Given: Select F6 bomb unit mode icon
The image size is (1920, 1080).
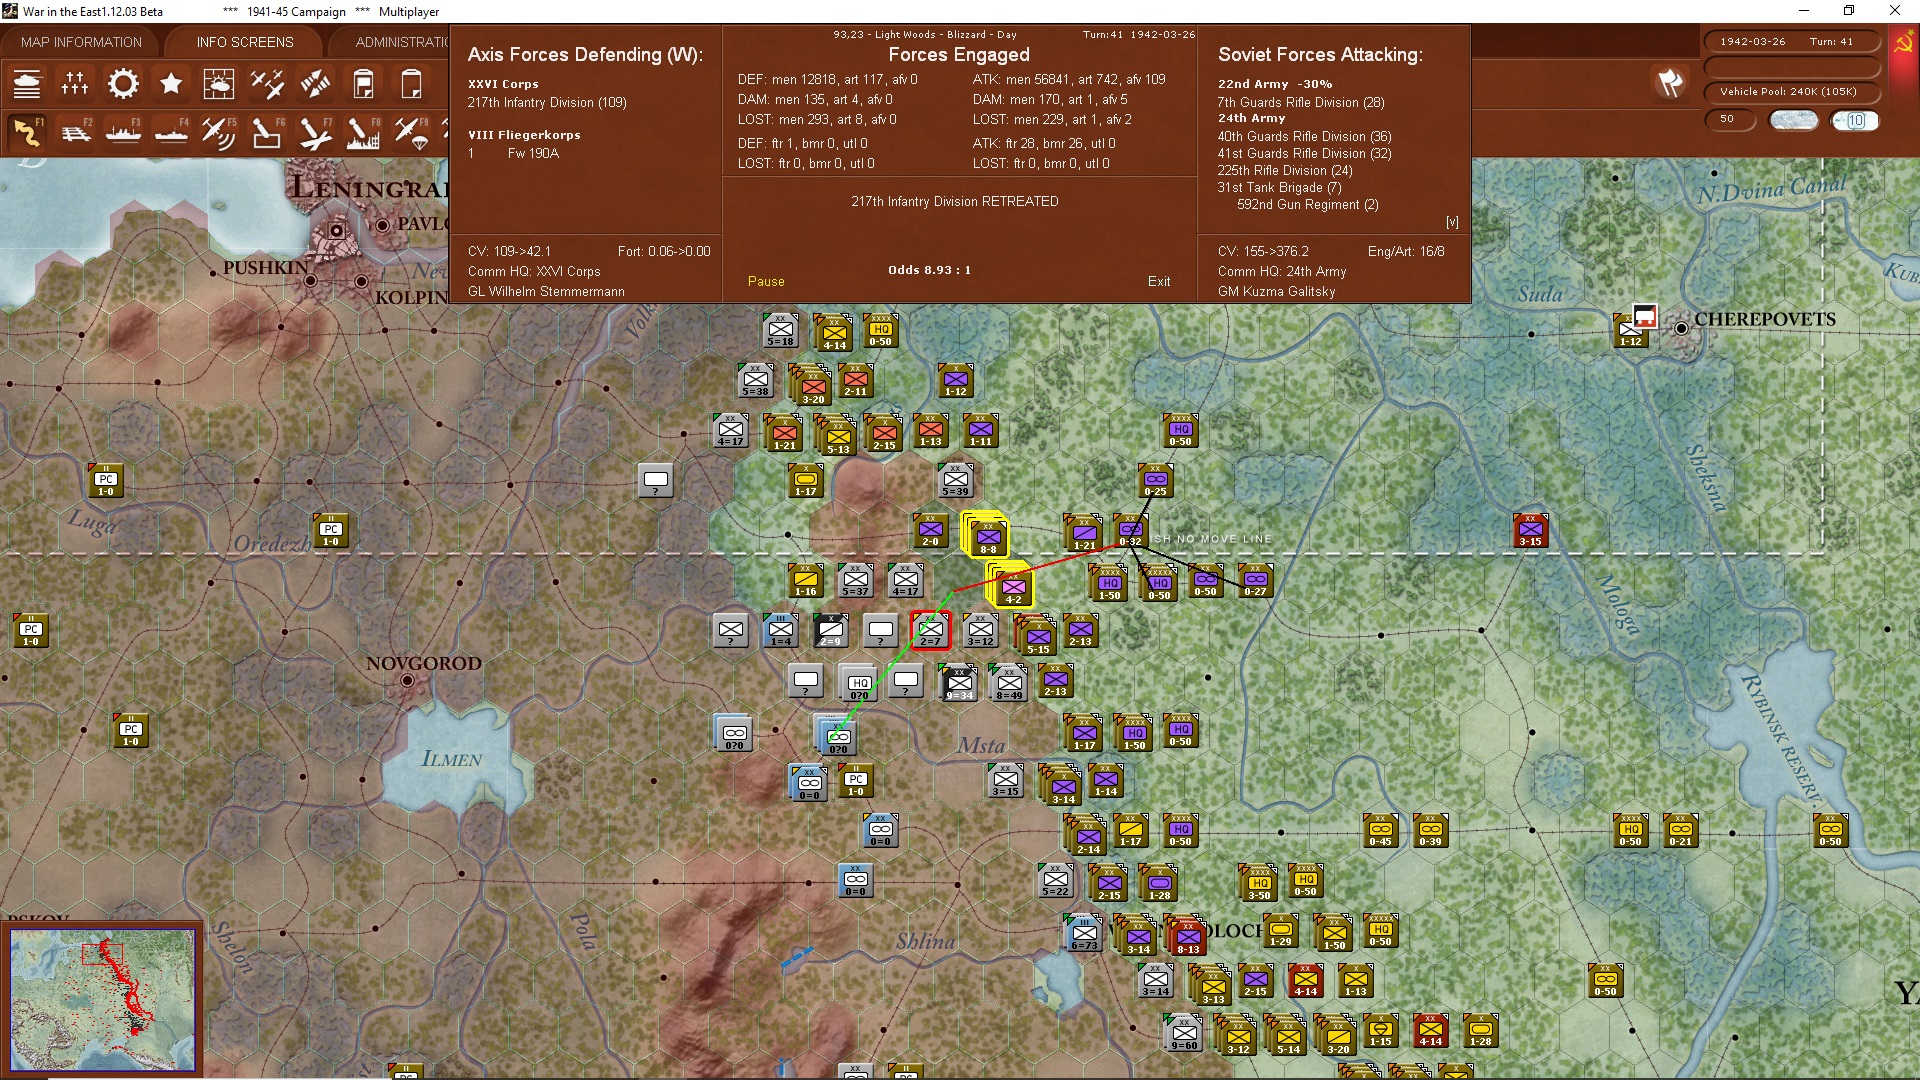Looking at the screenshot, I should pos(267,132).
